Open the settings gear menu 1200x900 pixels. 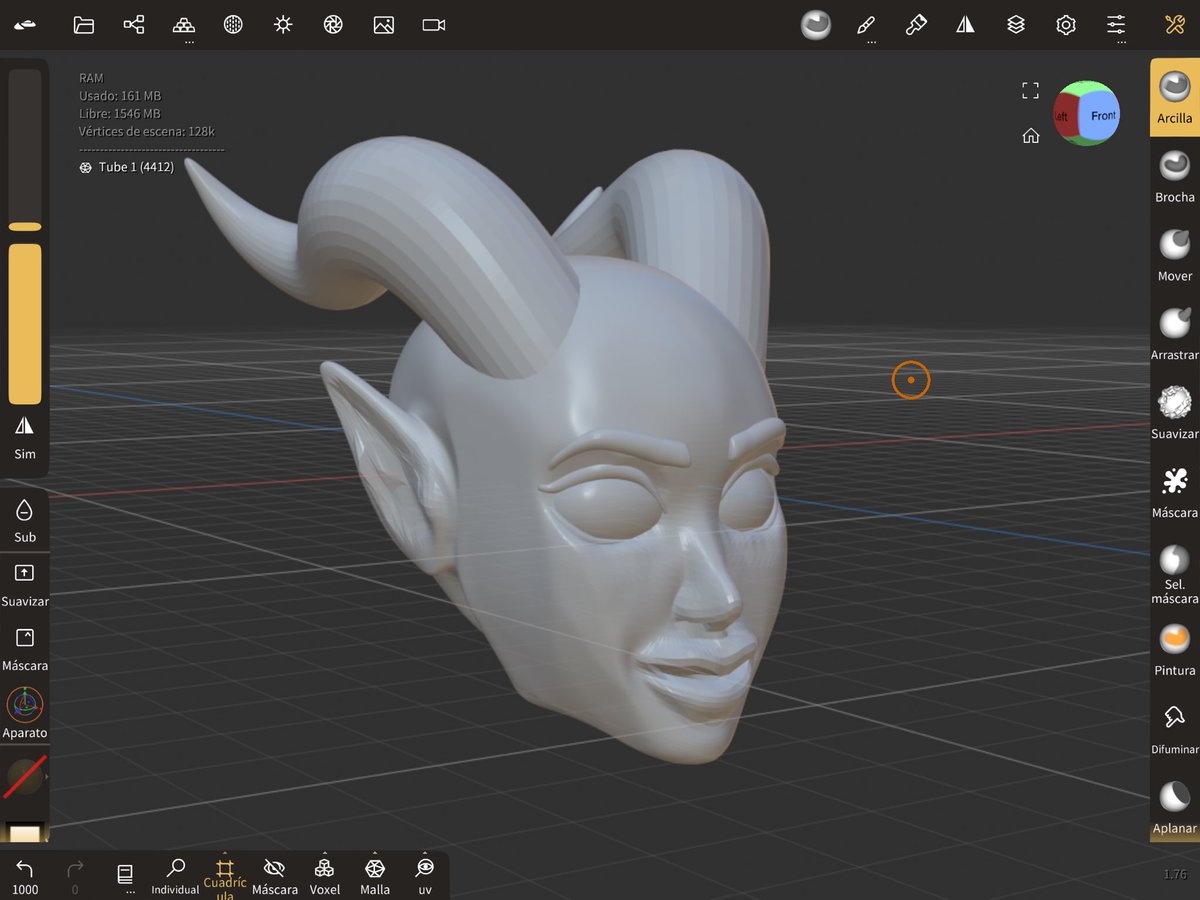pyautogui.click(x=1066, y=25)
